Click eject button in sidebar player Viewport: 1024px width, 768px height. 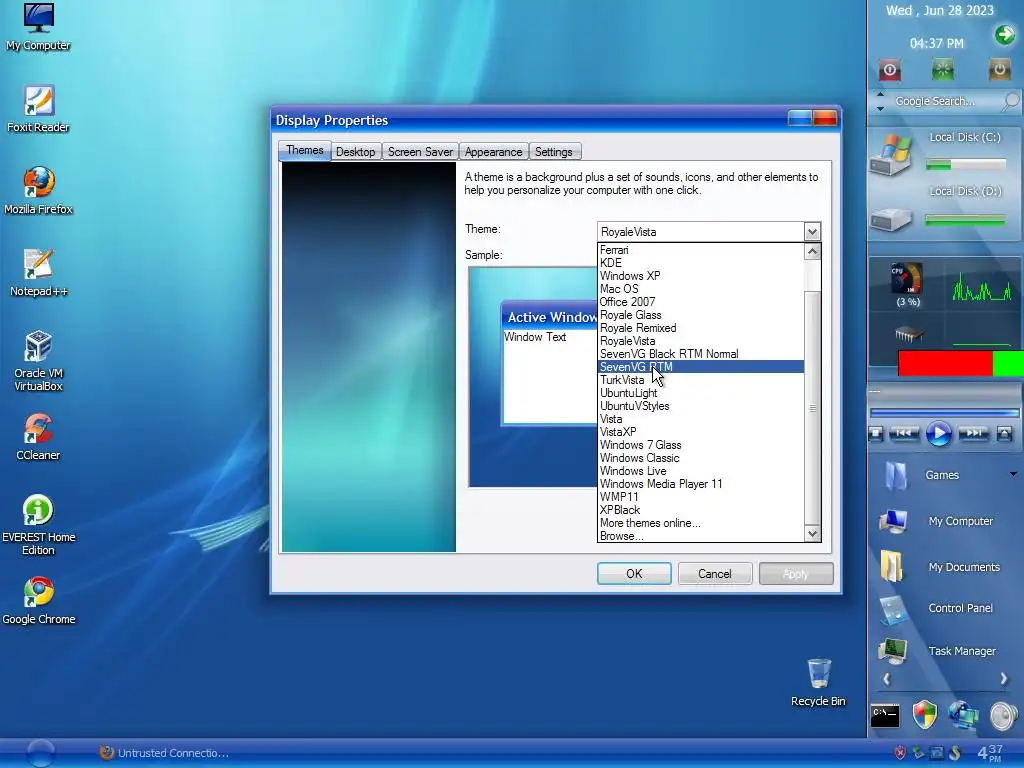[x=1004, y=434]
